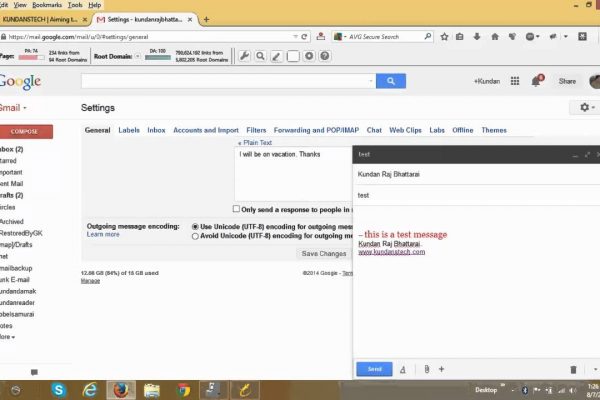Image resolution: width=600 pixels, height=400 pixels.
Task: Check Only send a response to people checkbox
Action: 236,209
